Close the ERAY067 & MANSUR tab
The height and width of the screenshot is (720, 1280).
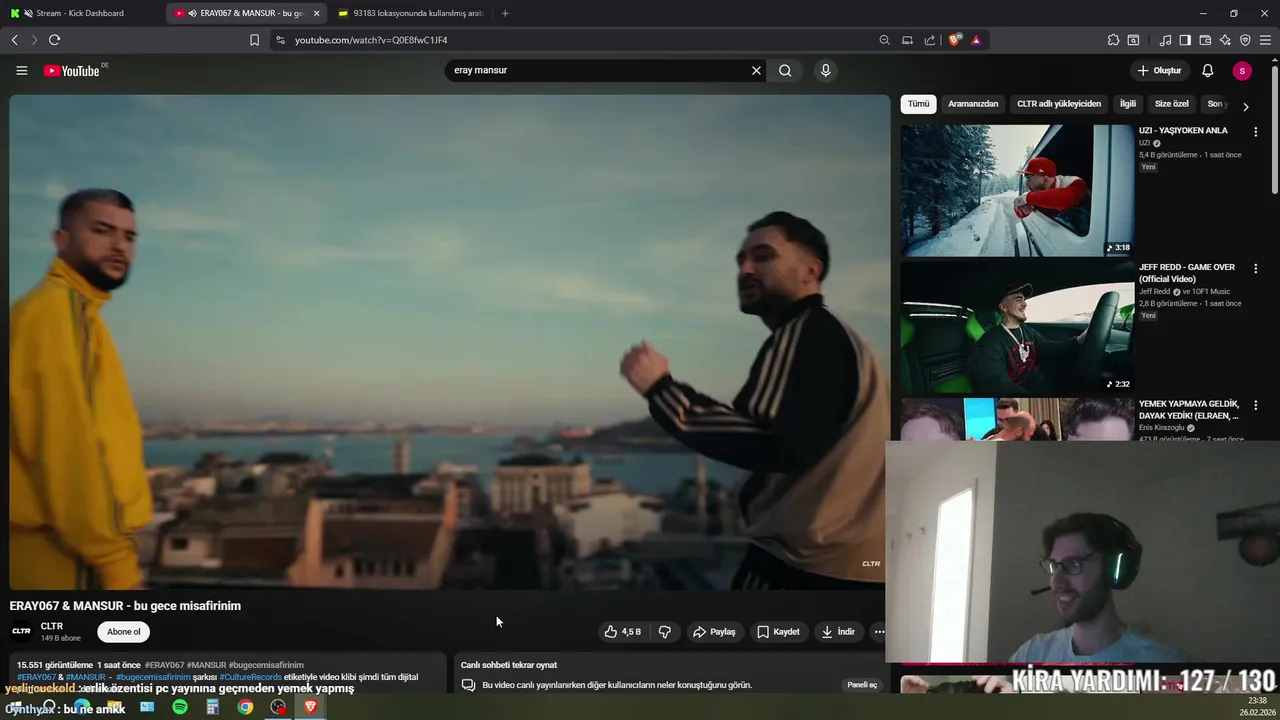(317, 13)
